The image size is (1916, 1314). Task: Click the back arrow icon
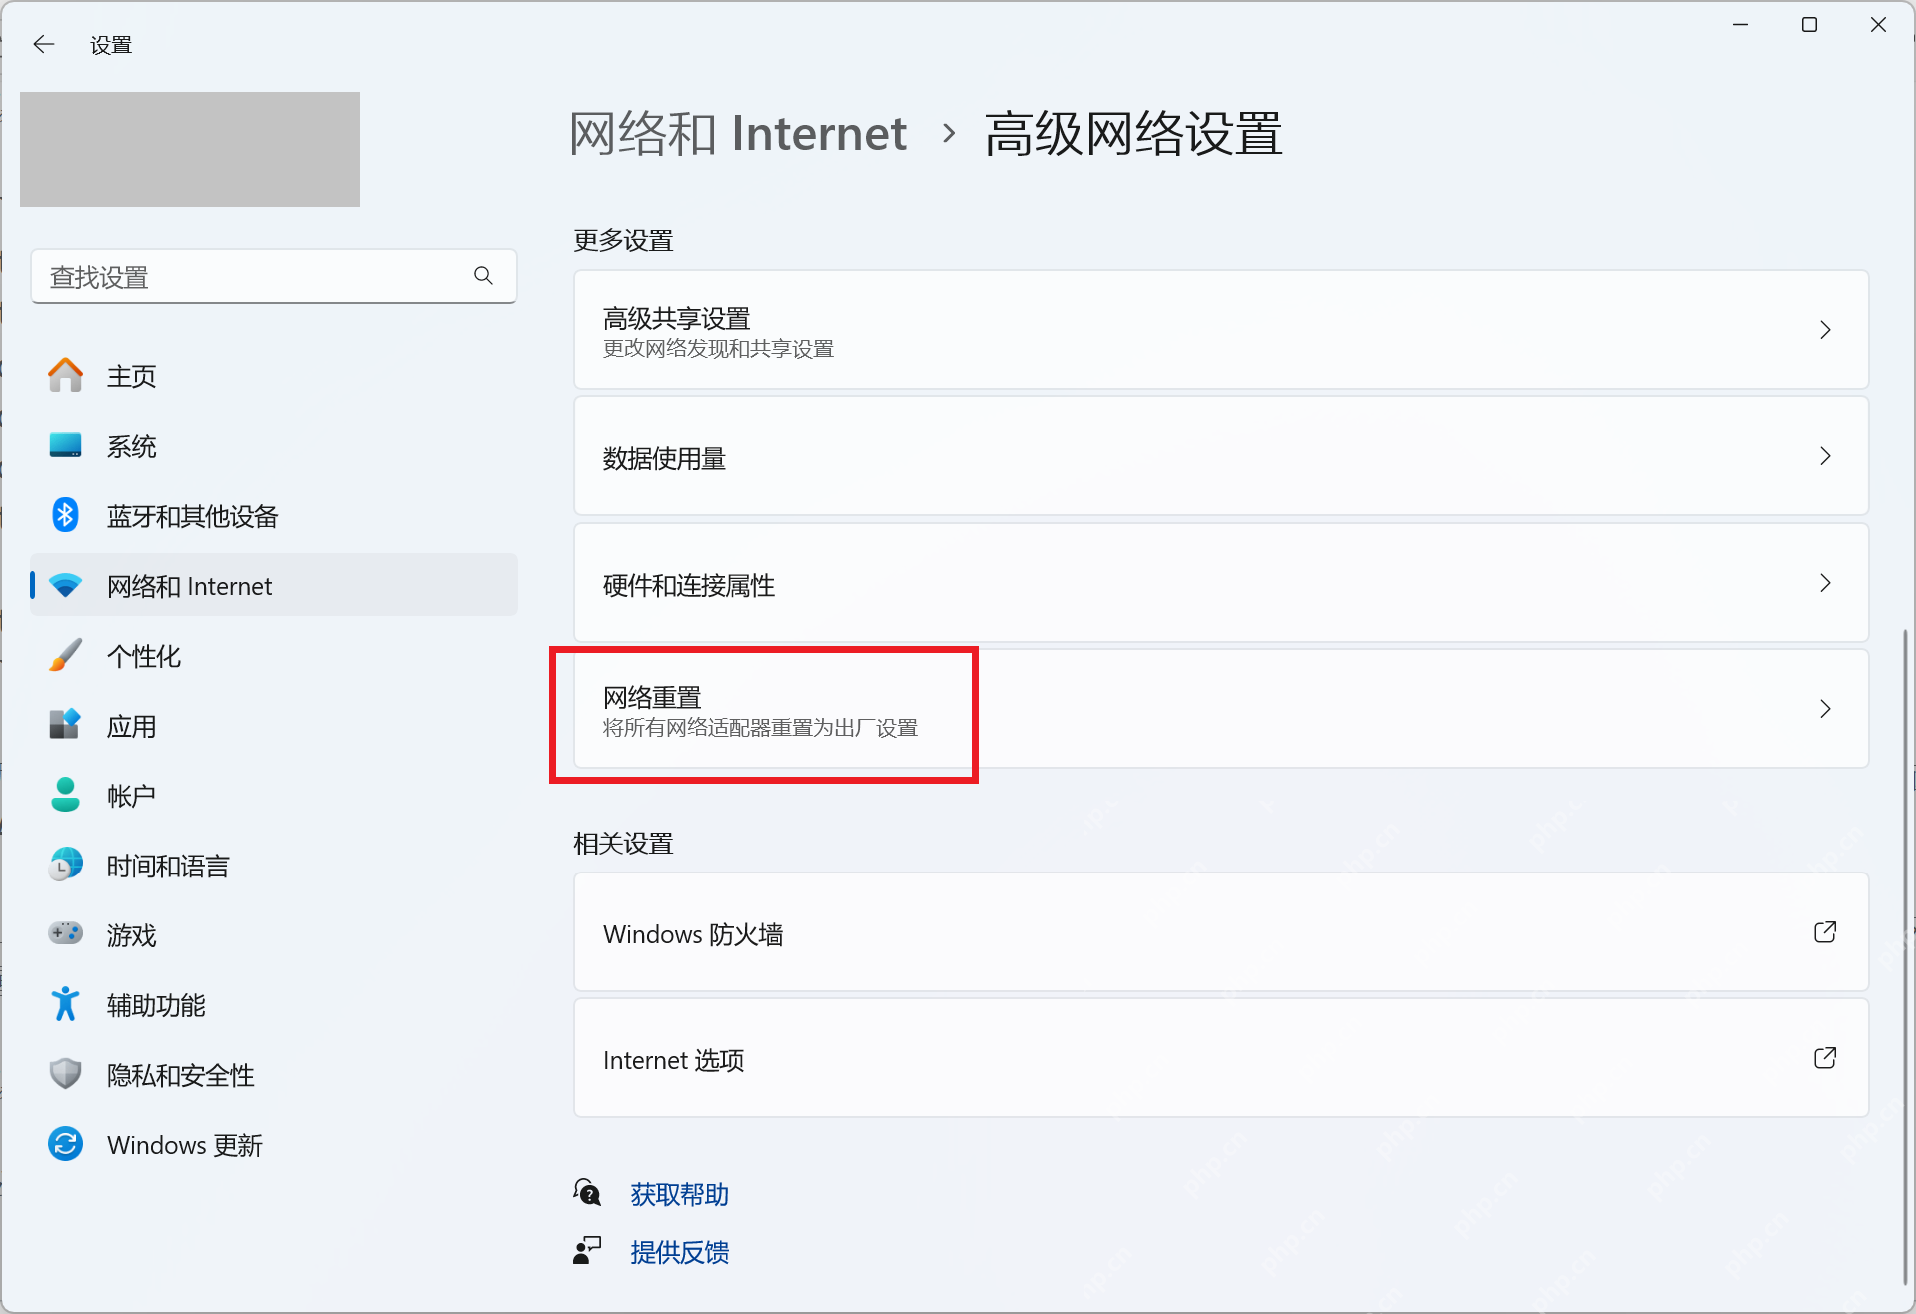(44, 44)
